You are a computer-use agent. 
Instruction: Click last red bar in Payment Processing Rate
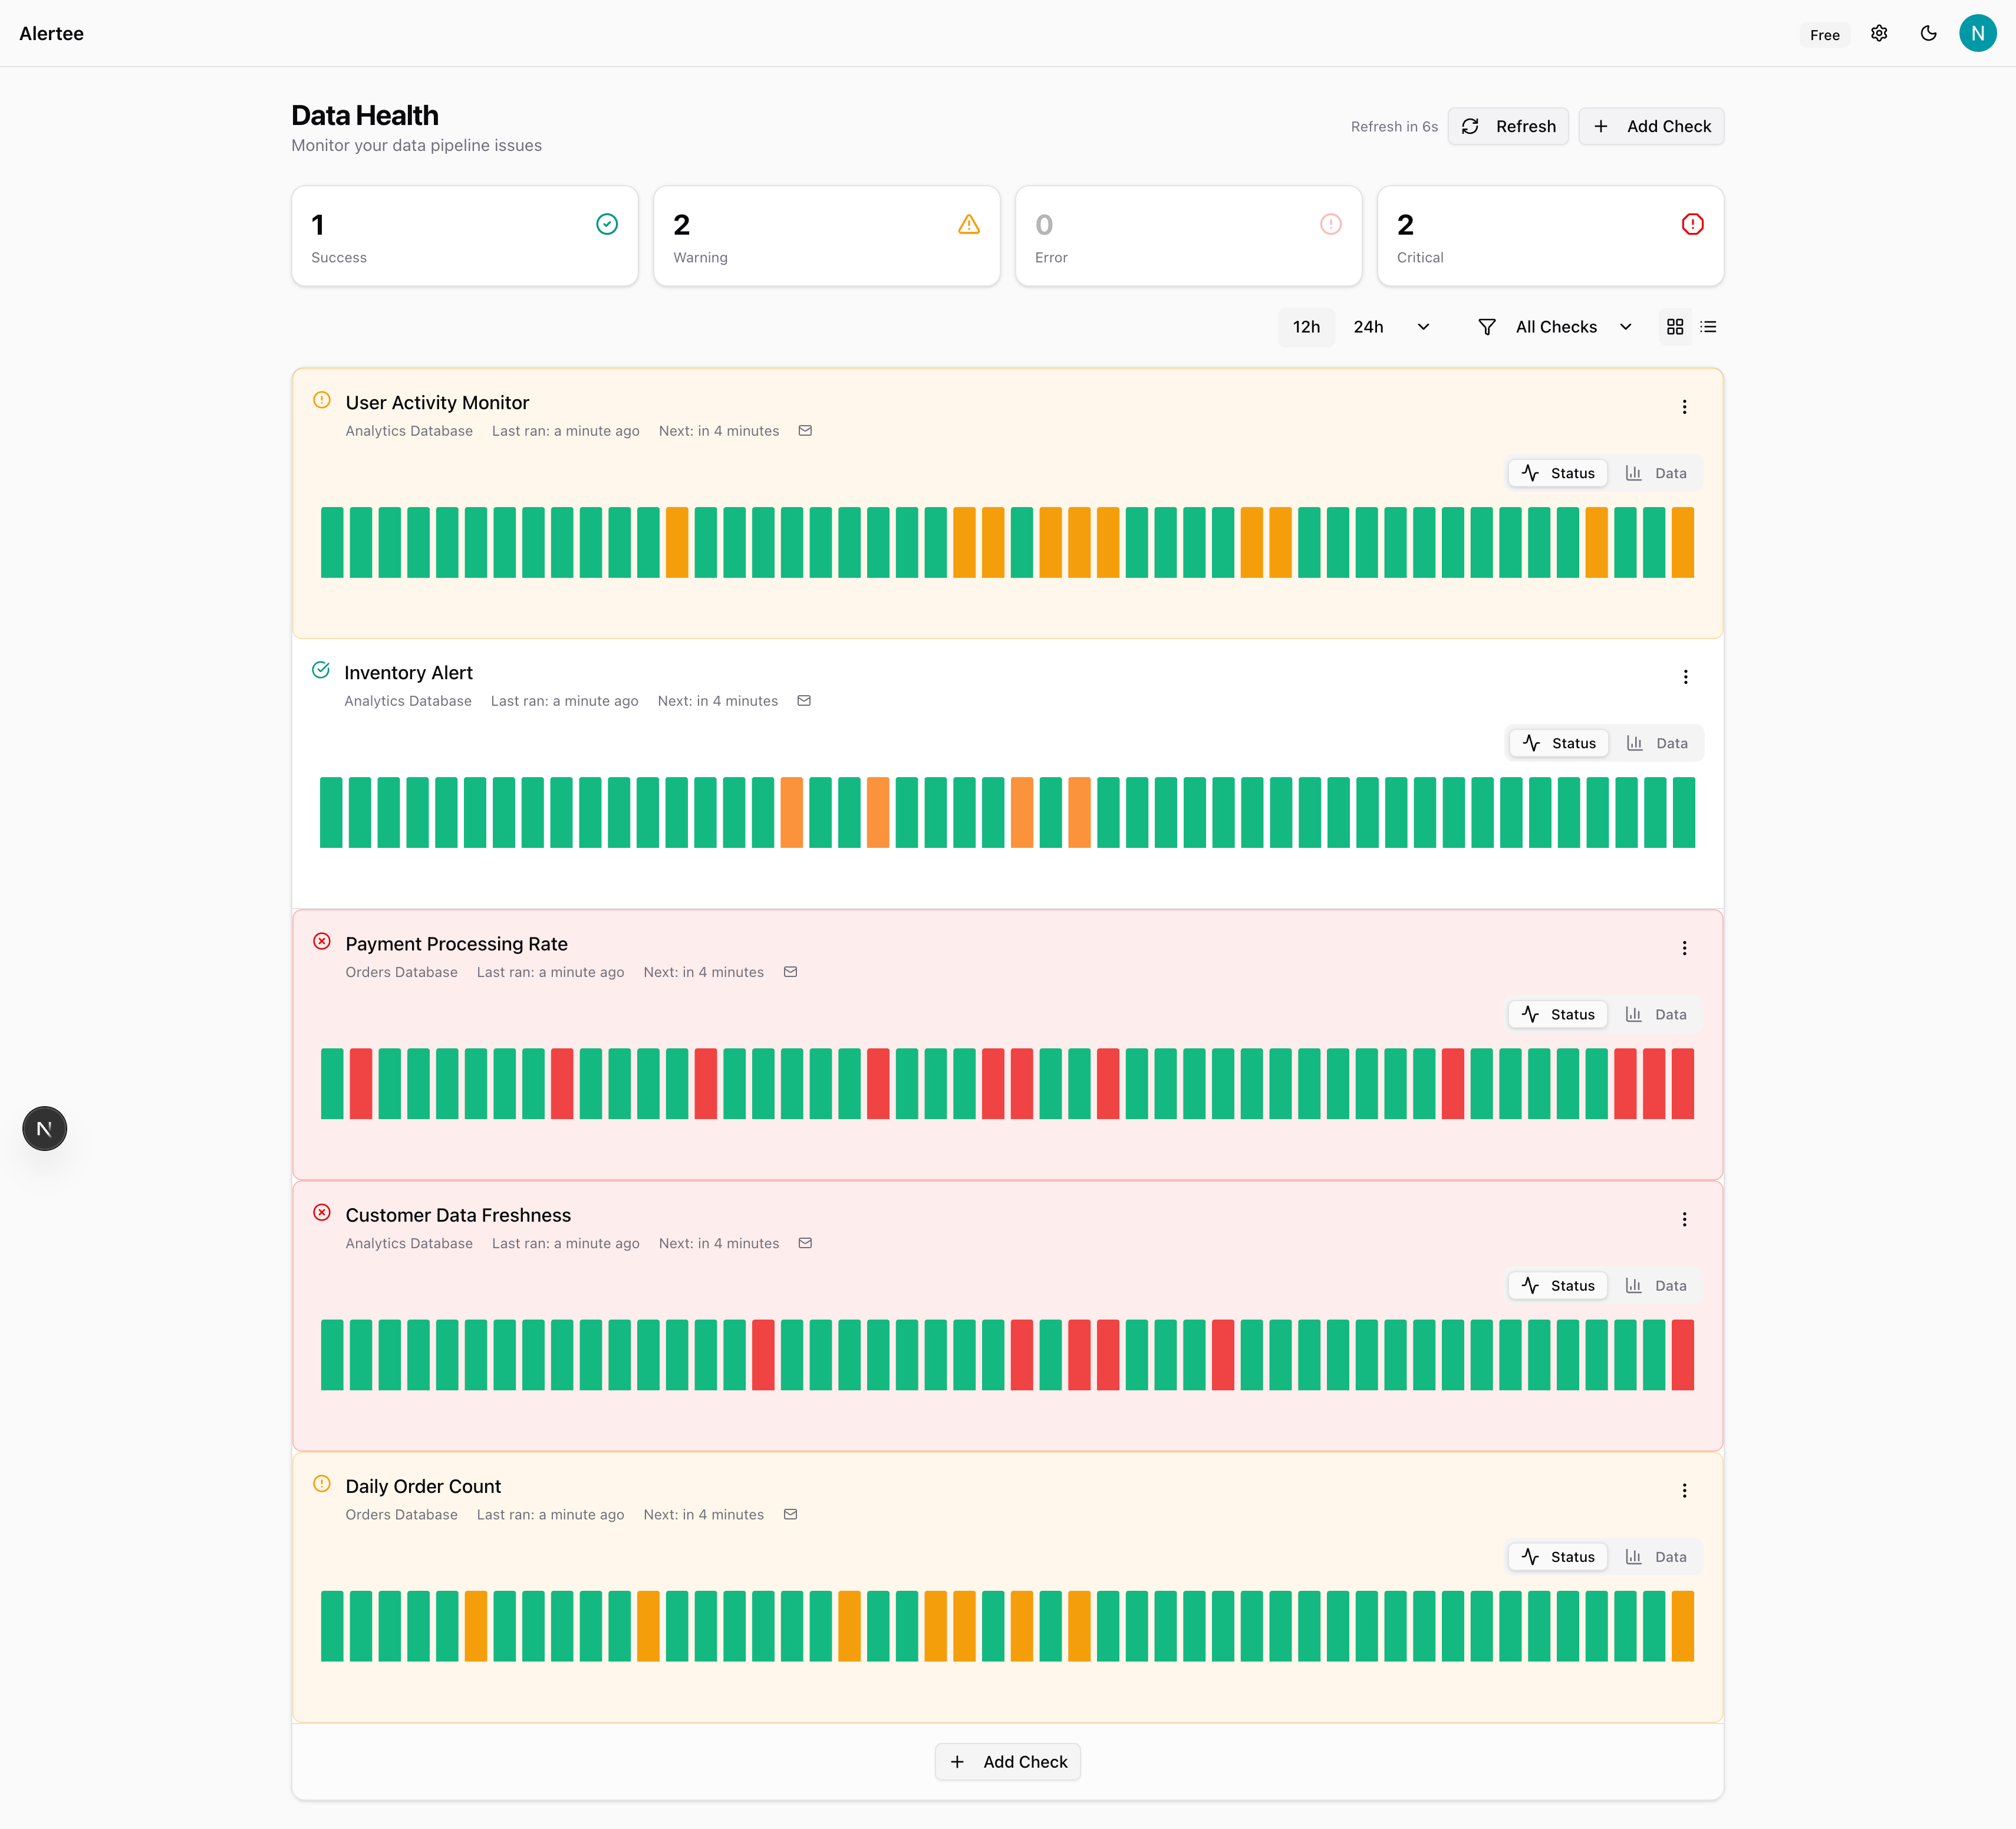1682,1083
